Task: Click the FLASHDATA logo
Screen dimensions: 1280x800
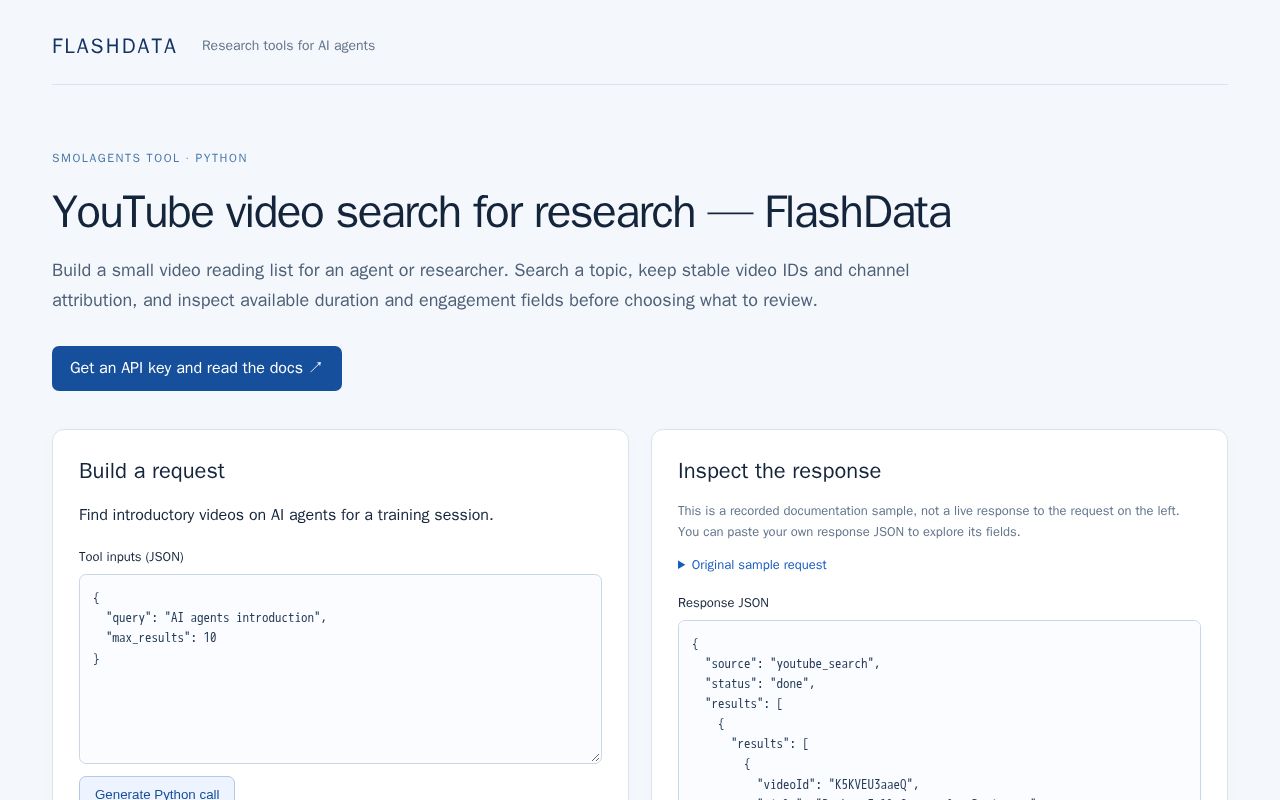Action: 114,46
